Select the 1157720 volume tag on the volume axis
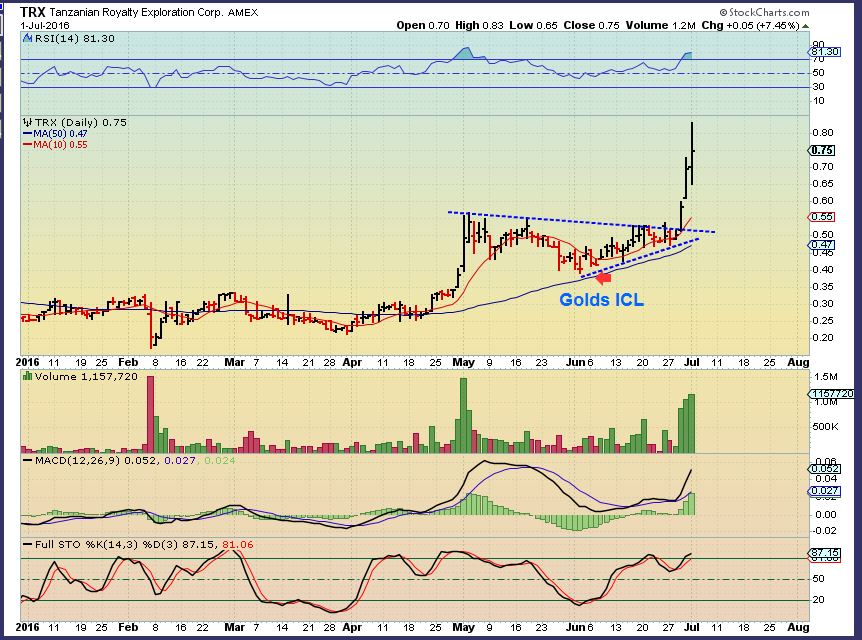The width and height of the screenshot is (862, 640). [x=832, y=394]
